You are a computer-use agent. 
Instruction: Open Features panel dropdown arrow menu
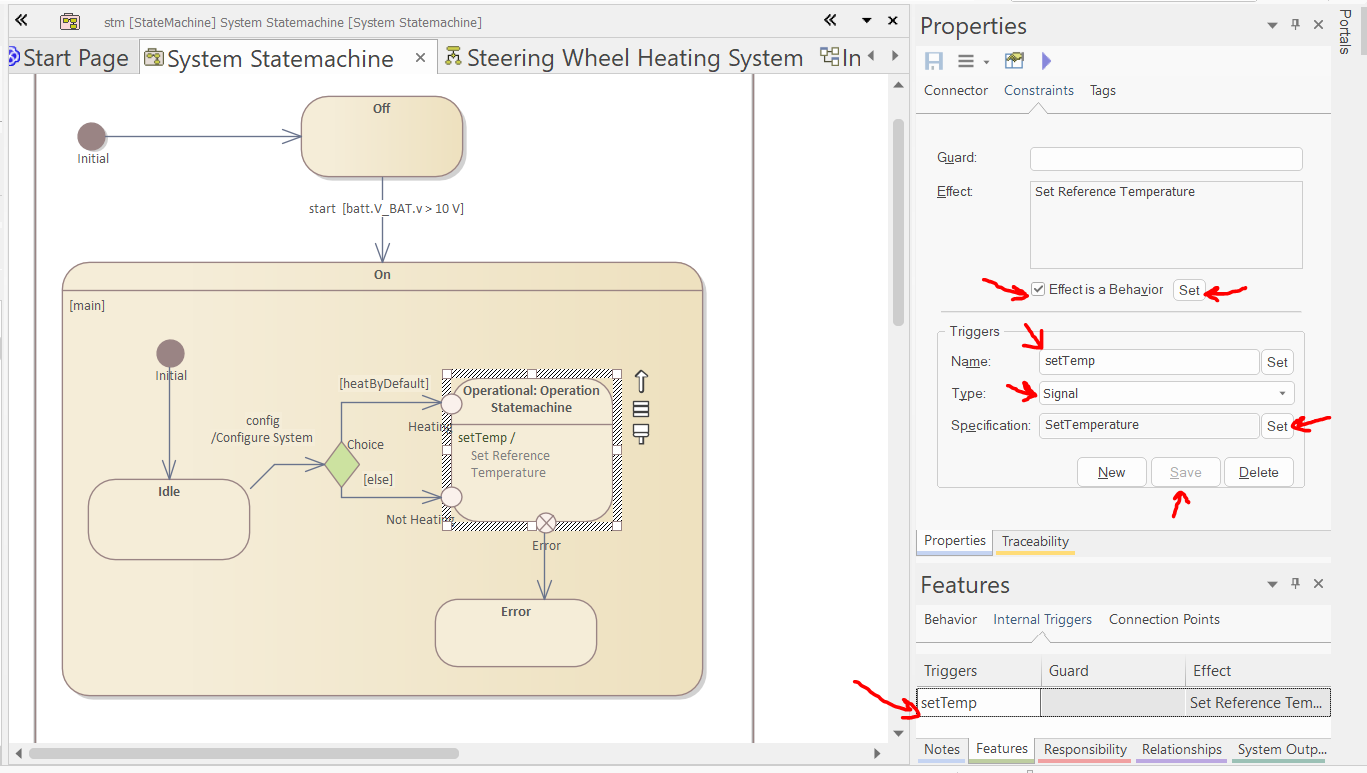click(x=1272, y=584)
